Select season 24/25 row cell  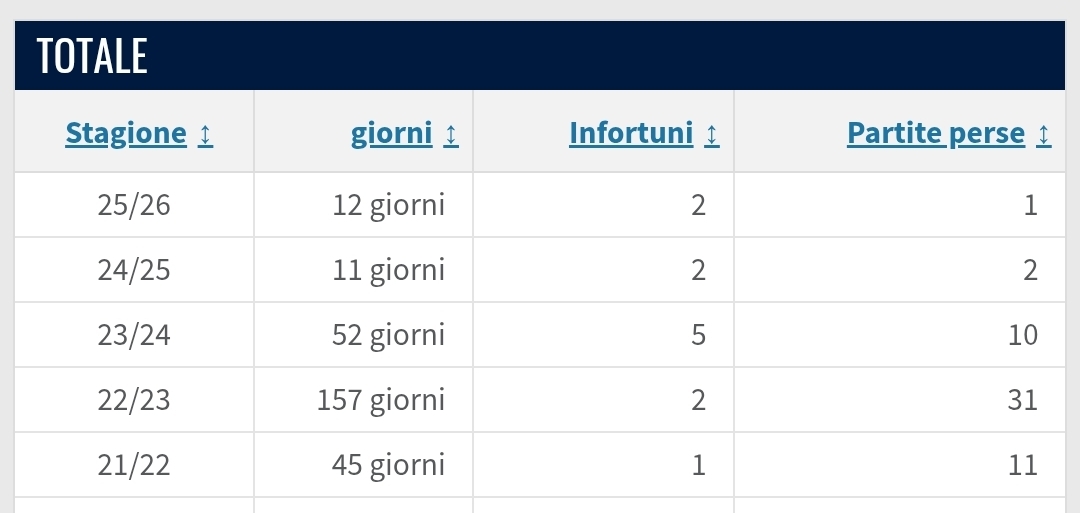pos(134,270)
